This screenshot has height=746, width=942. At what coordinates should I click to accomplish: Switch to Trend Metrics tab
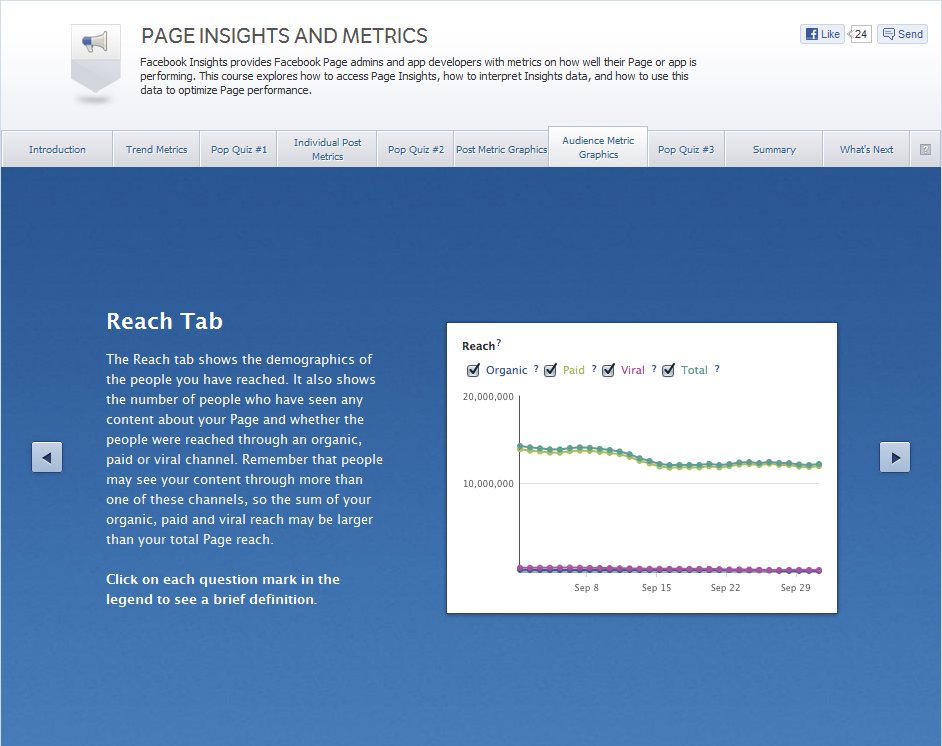tap(156, 150)
